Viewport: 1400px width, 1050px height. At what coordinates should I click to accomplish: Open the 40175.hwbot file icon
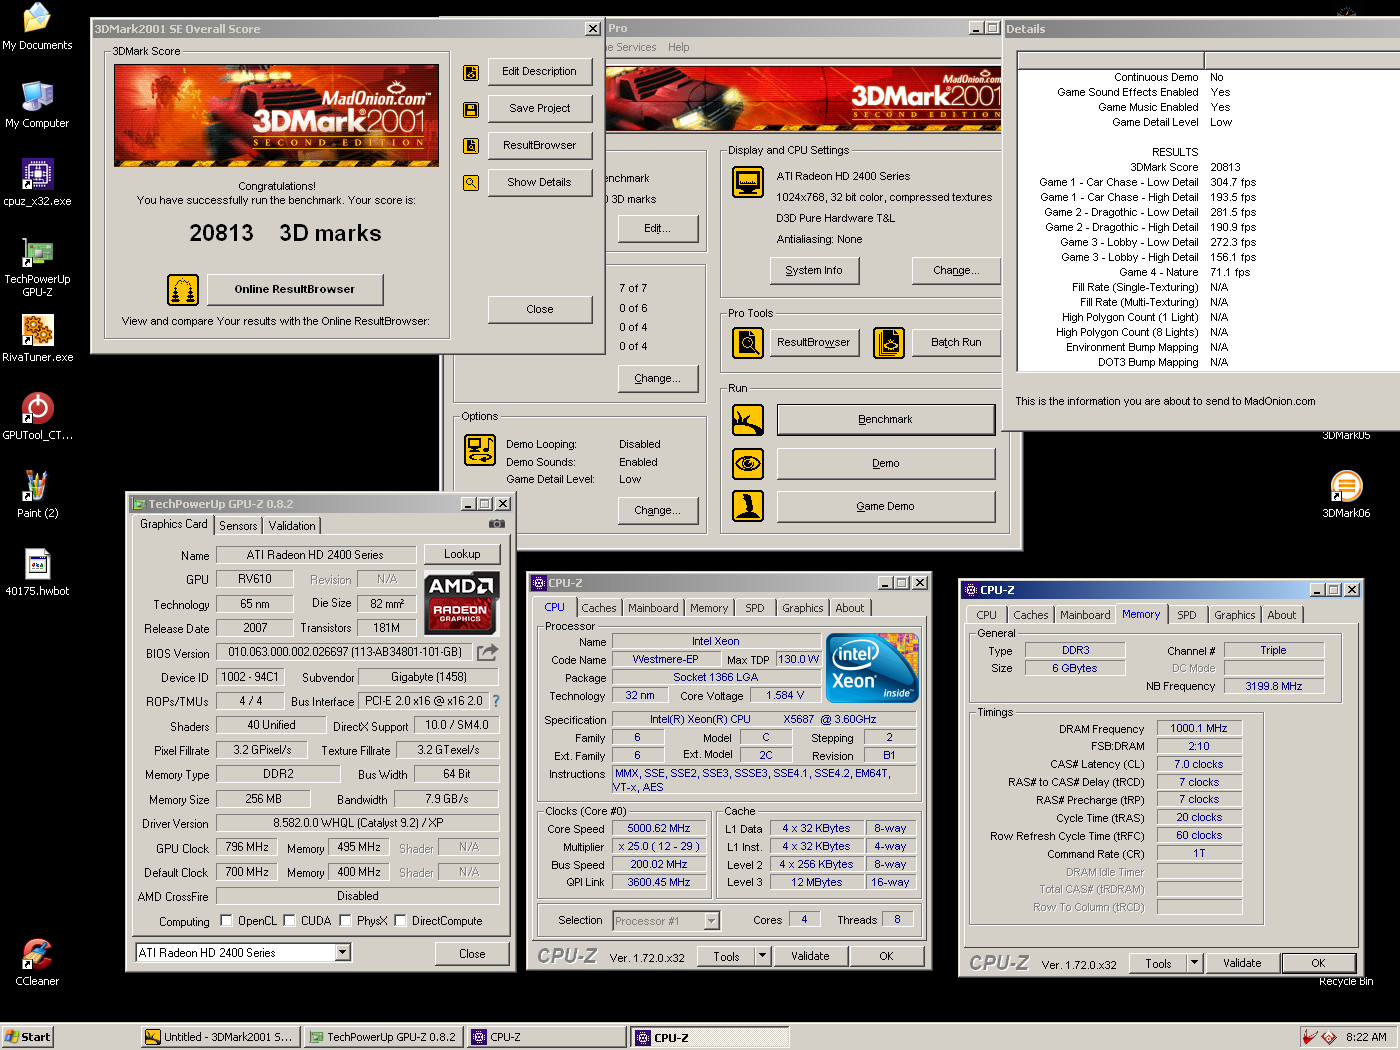click(x=37, y=572)
